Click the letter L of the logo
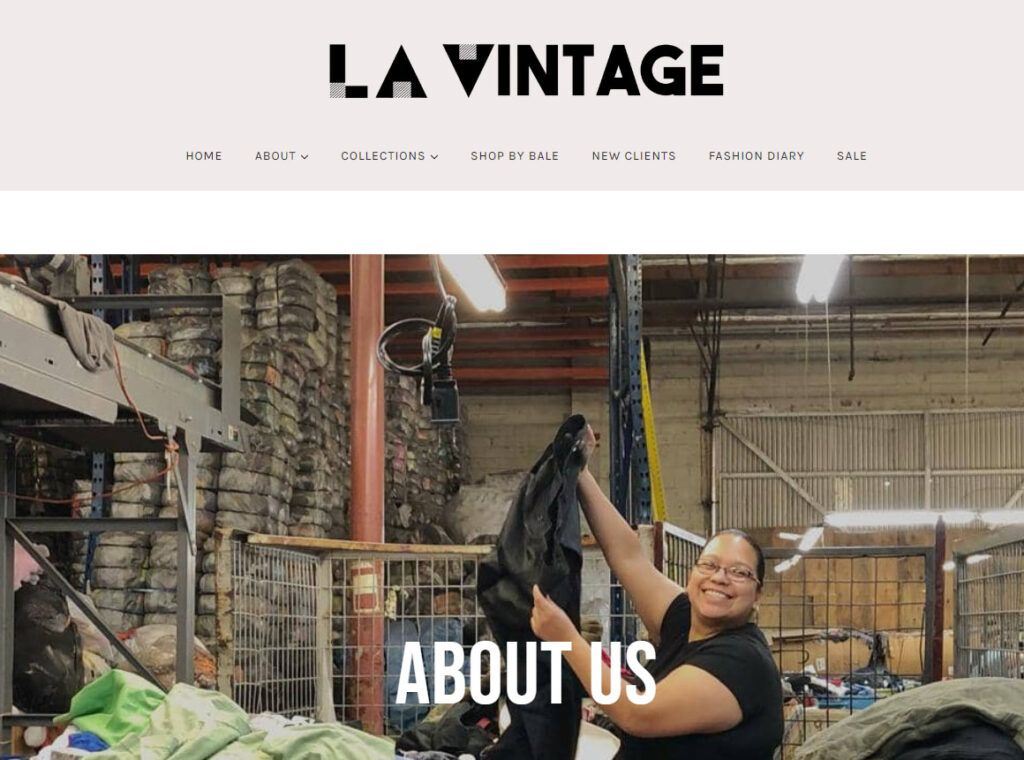 [x=347, y=71]
